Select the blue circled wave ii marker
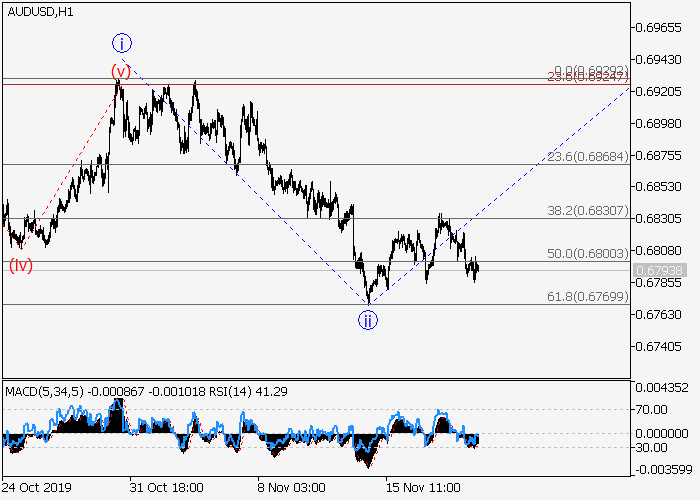Viewport: 700px width, 500px height. pyautogui.click(x=368, y=320)
